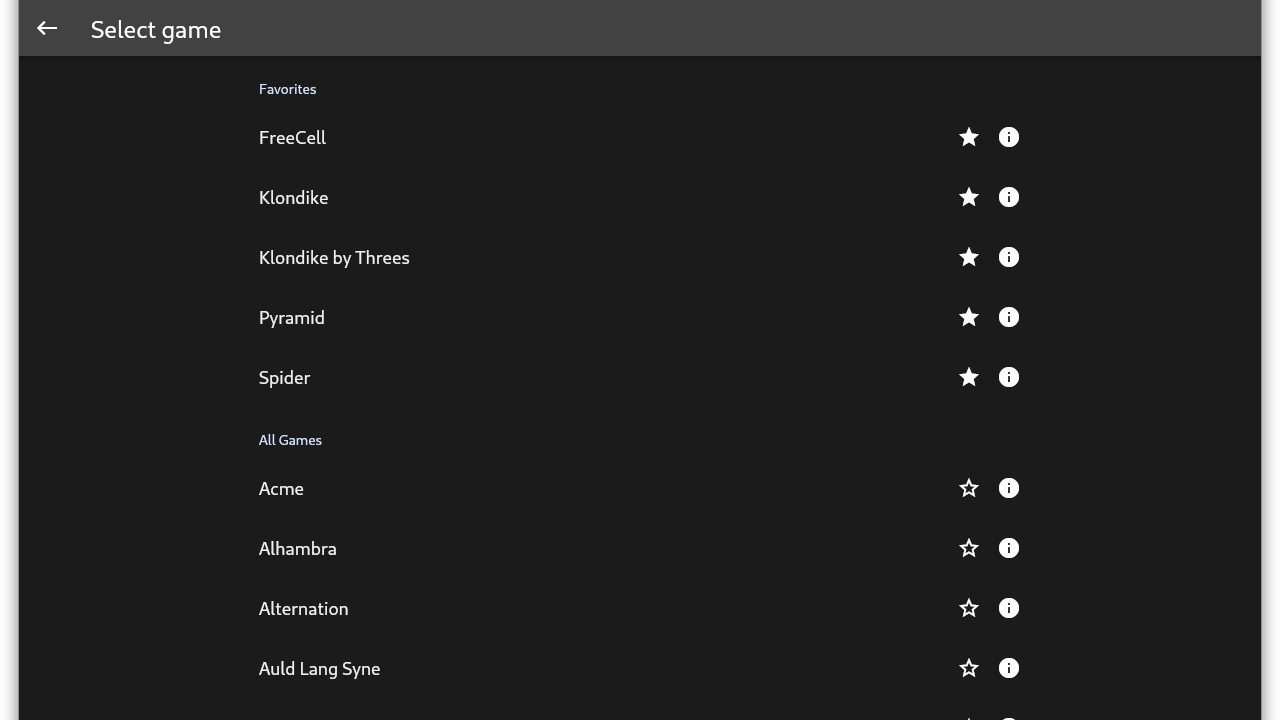Viewport: 1280px width, 720px height.
Task: Select FreeCell from the list
Action: pyautogui.click(x=292, y=138)
